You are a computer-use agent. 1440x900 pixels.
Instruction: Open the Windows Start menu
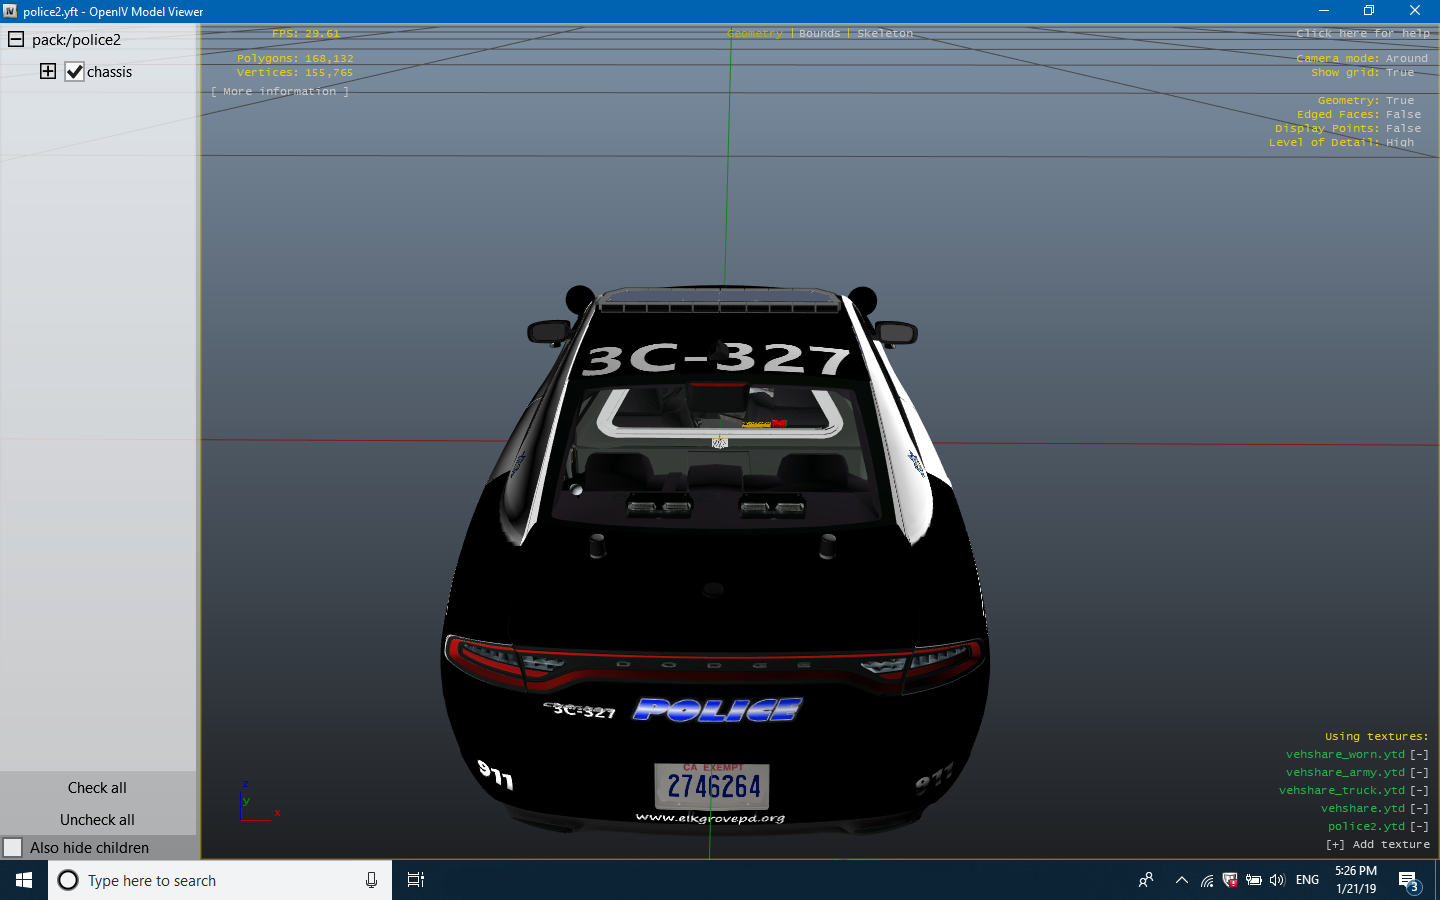[x=24, y=880]
